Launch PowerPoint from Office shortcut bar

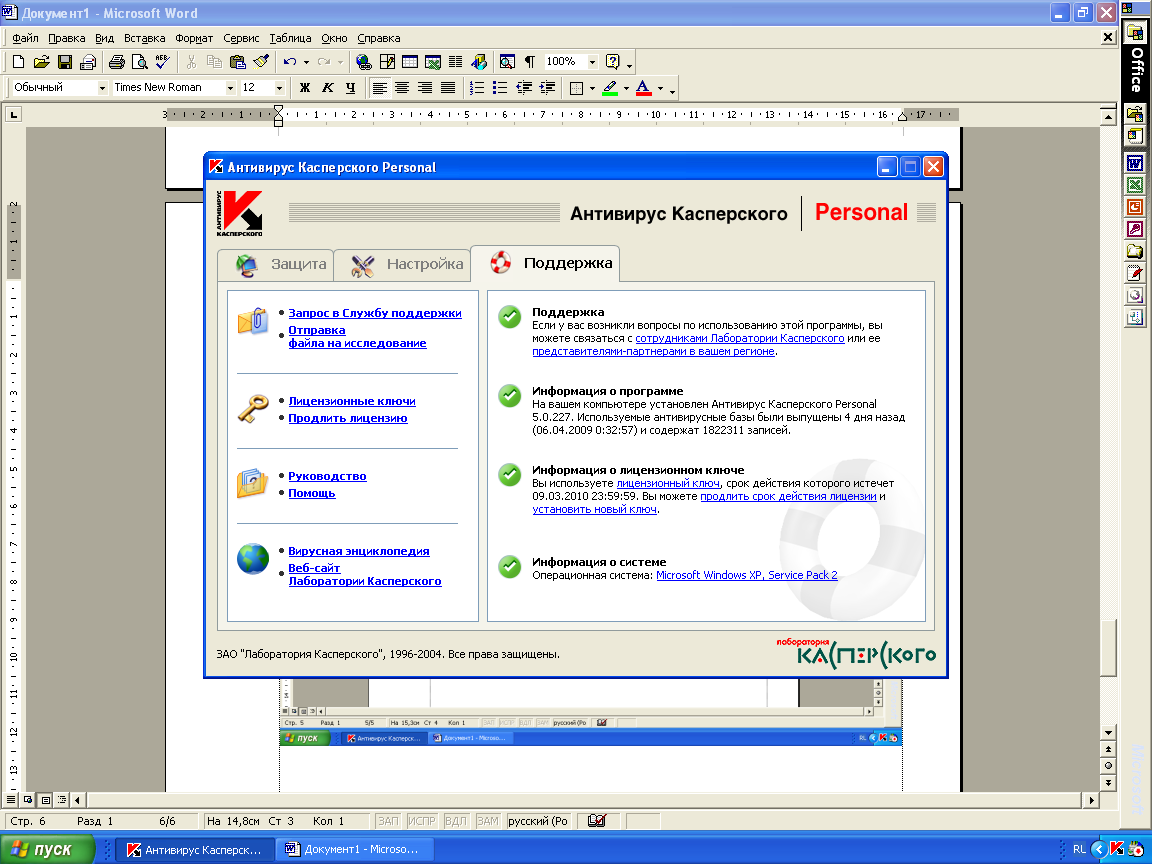point(1135,208)
